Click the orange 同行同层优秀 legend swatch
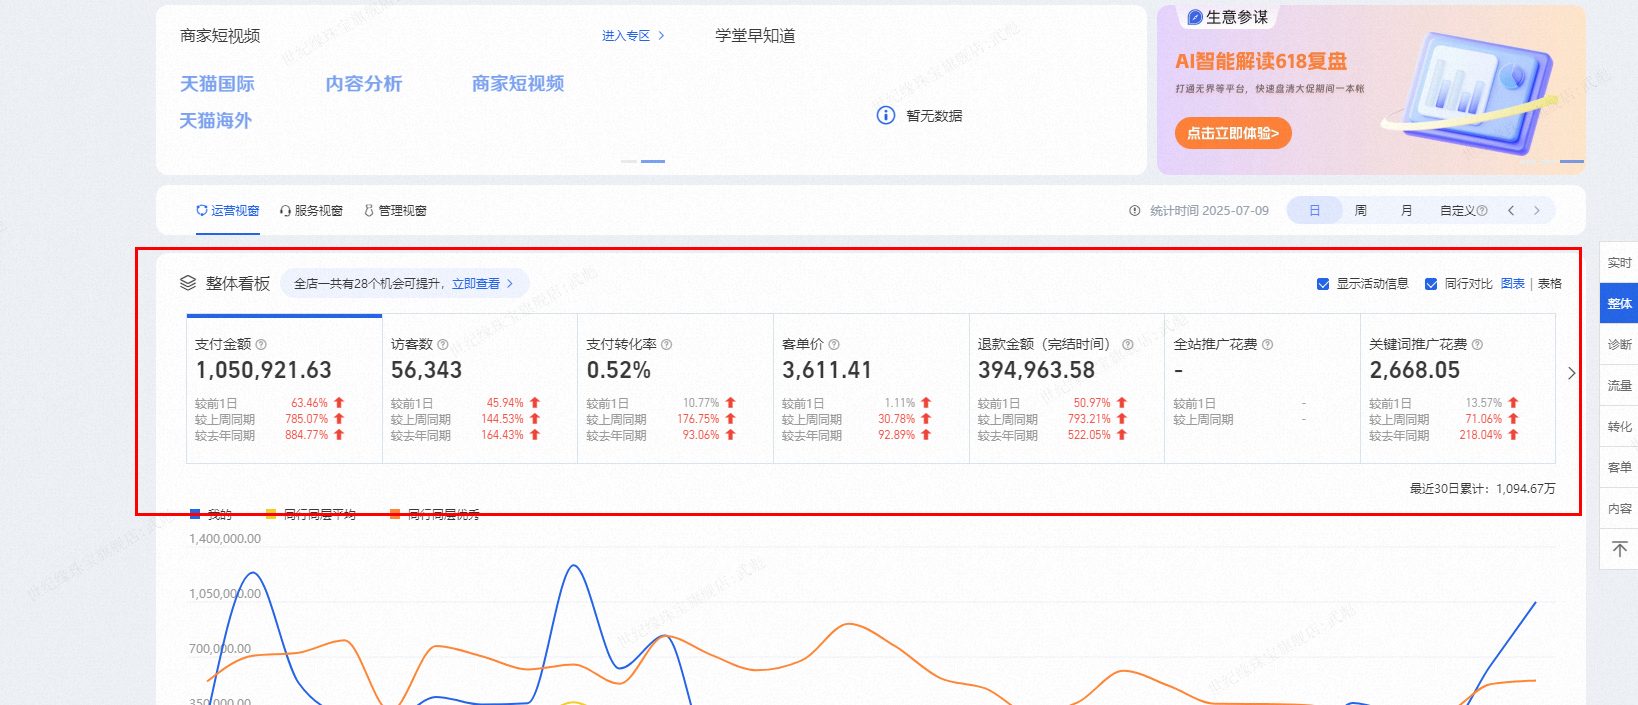This screenshot has width=1638, height=705. pyautogui.click(x=395, y=514)
